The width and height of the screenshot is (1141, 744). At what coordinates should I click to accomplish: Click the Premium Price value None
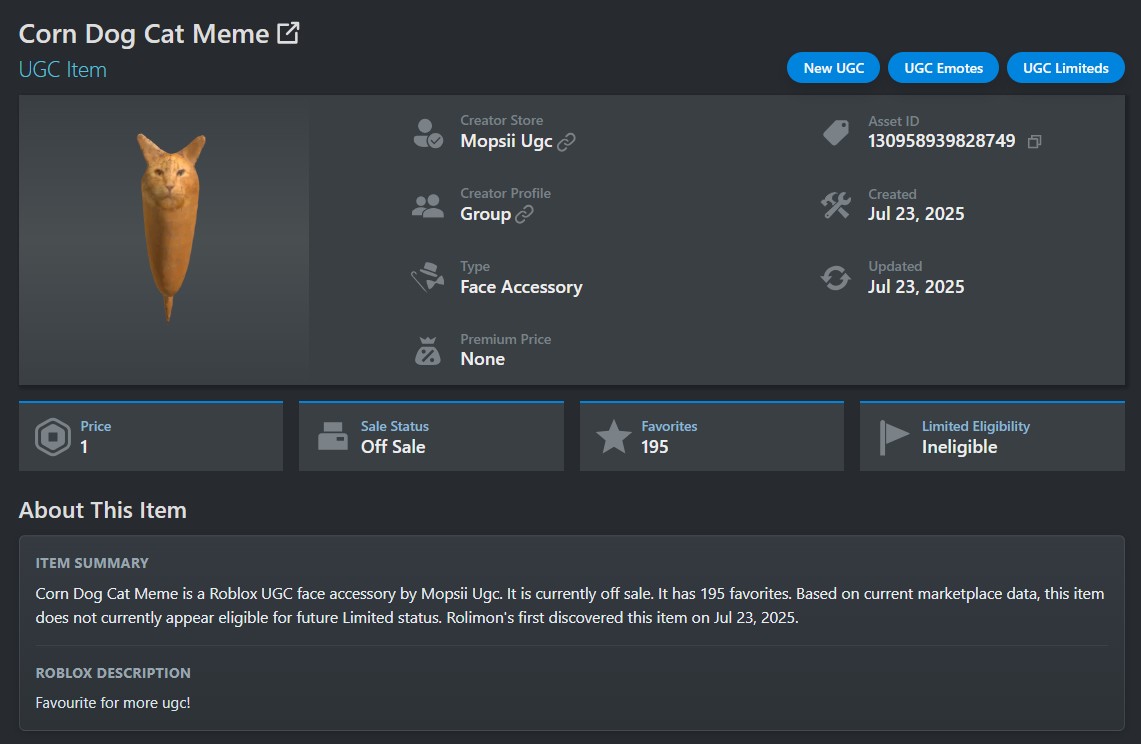pos(482,359)
